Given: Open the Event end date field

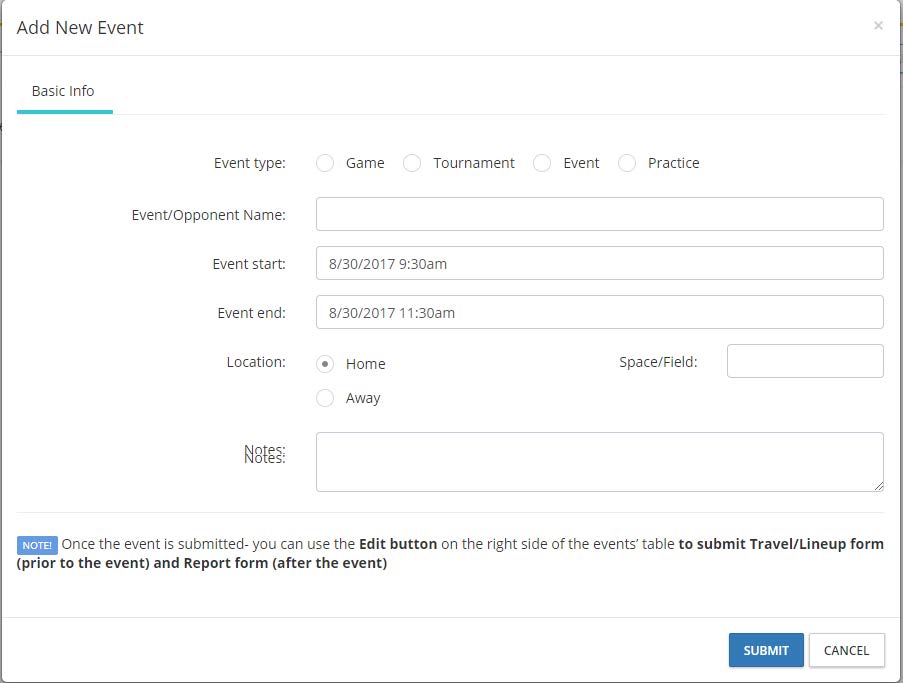Looking at the screenshot, I should click(x=599, y=312).
